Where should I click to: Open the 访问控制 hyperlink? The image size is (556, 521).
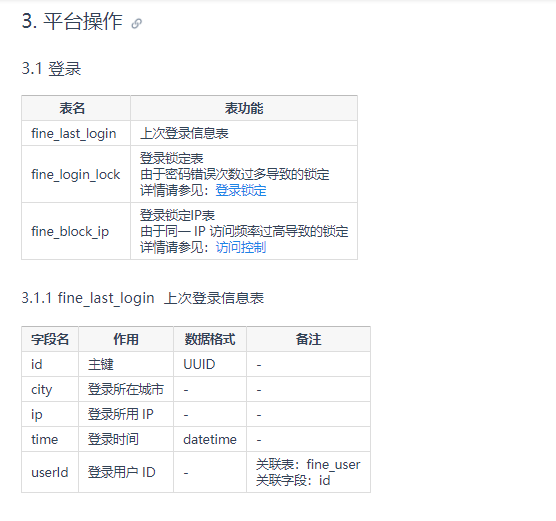pos(241,247)
